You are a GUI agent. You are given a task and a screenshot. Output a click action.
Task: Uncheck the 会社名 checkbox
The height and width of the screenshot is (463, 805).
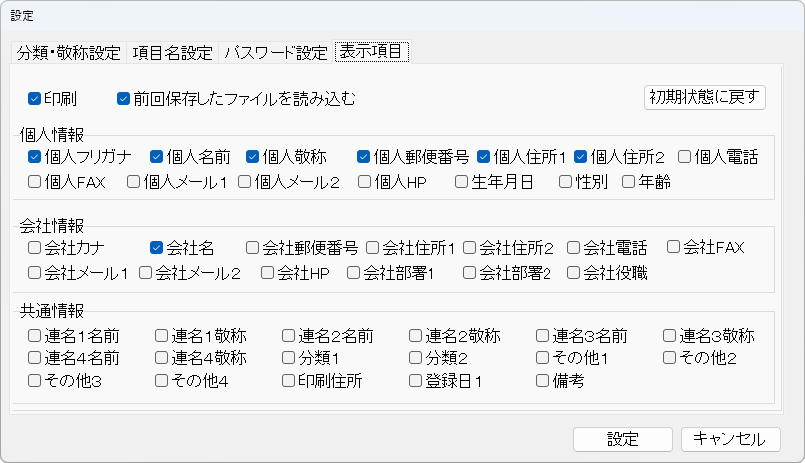point(157,247)
